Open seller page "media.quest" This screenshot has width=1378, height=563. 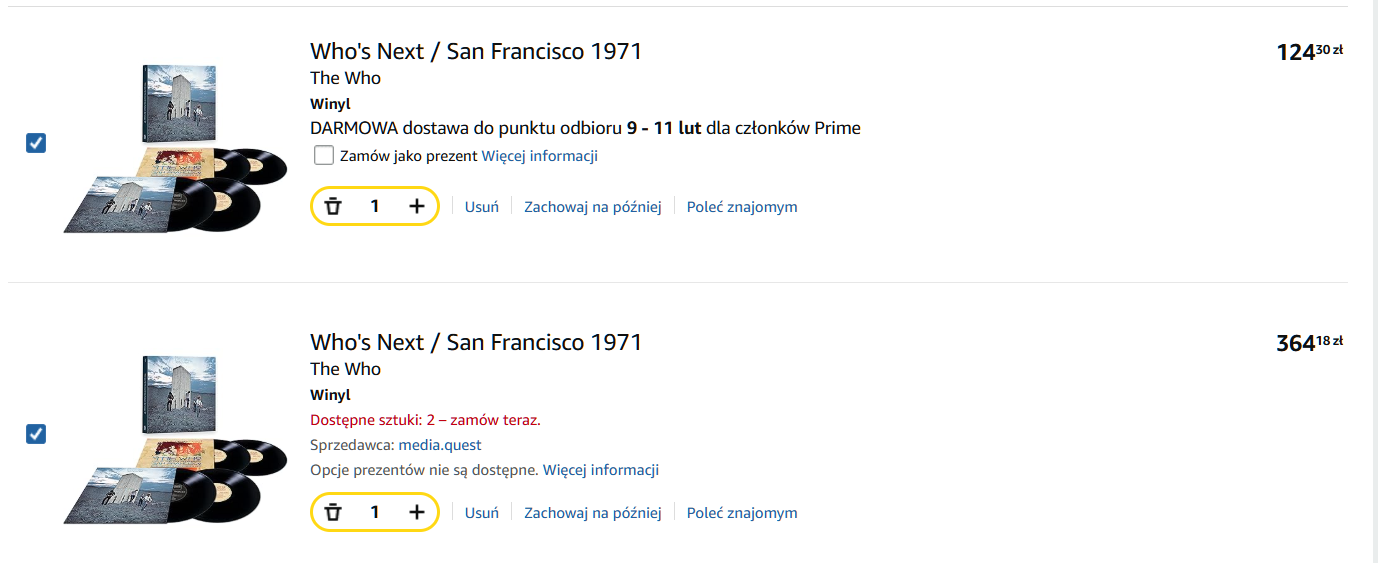440,445
